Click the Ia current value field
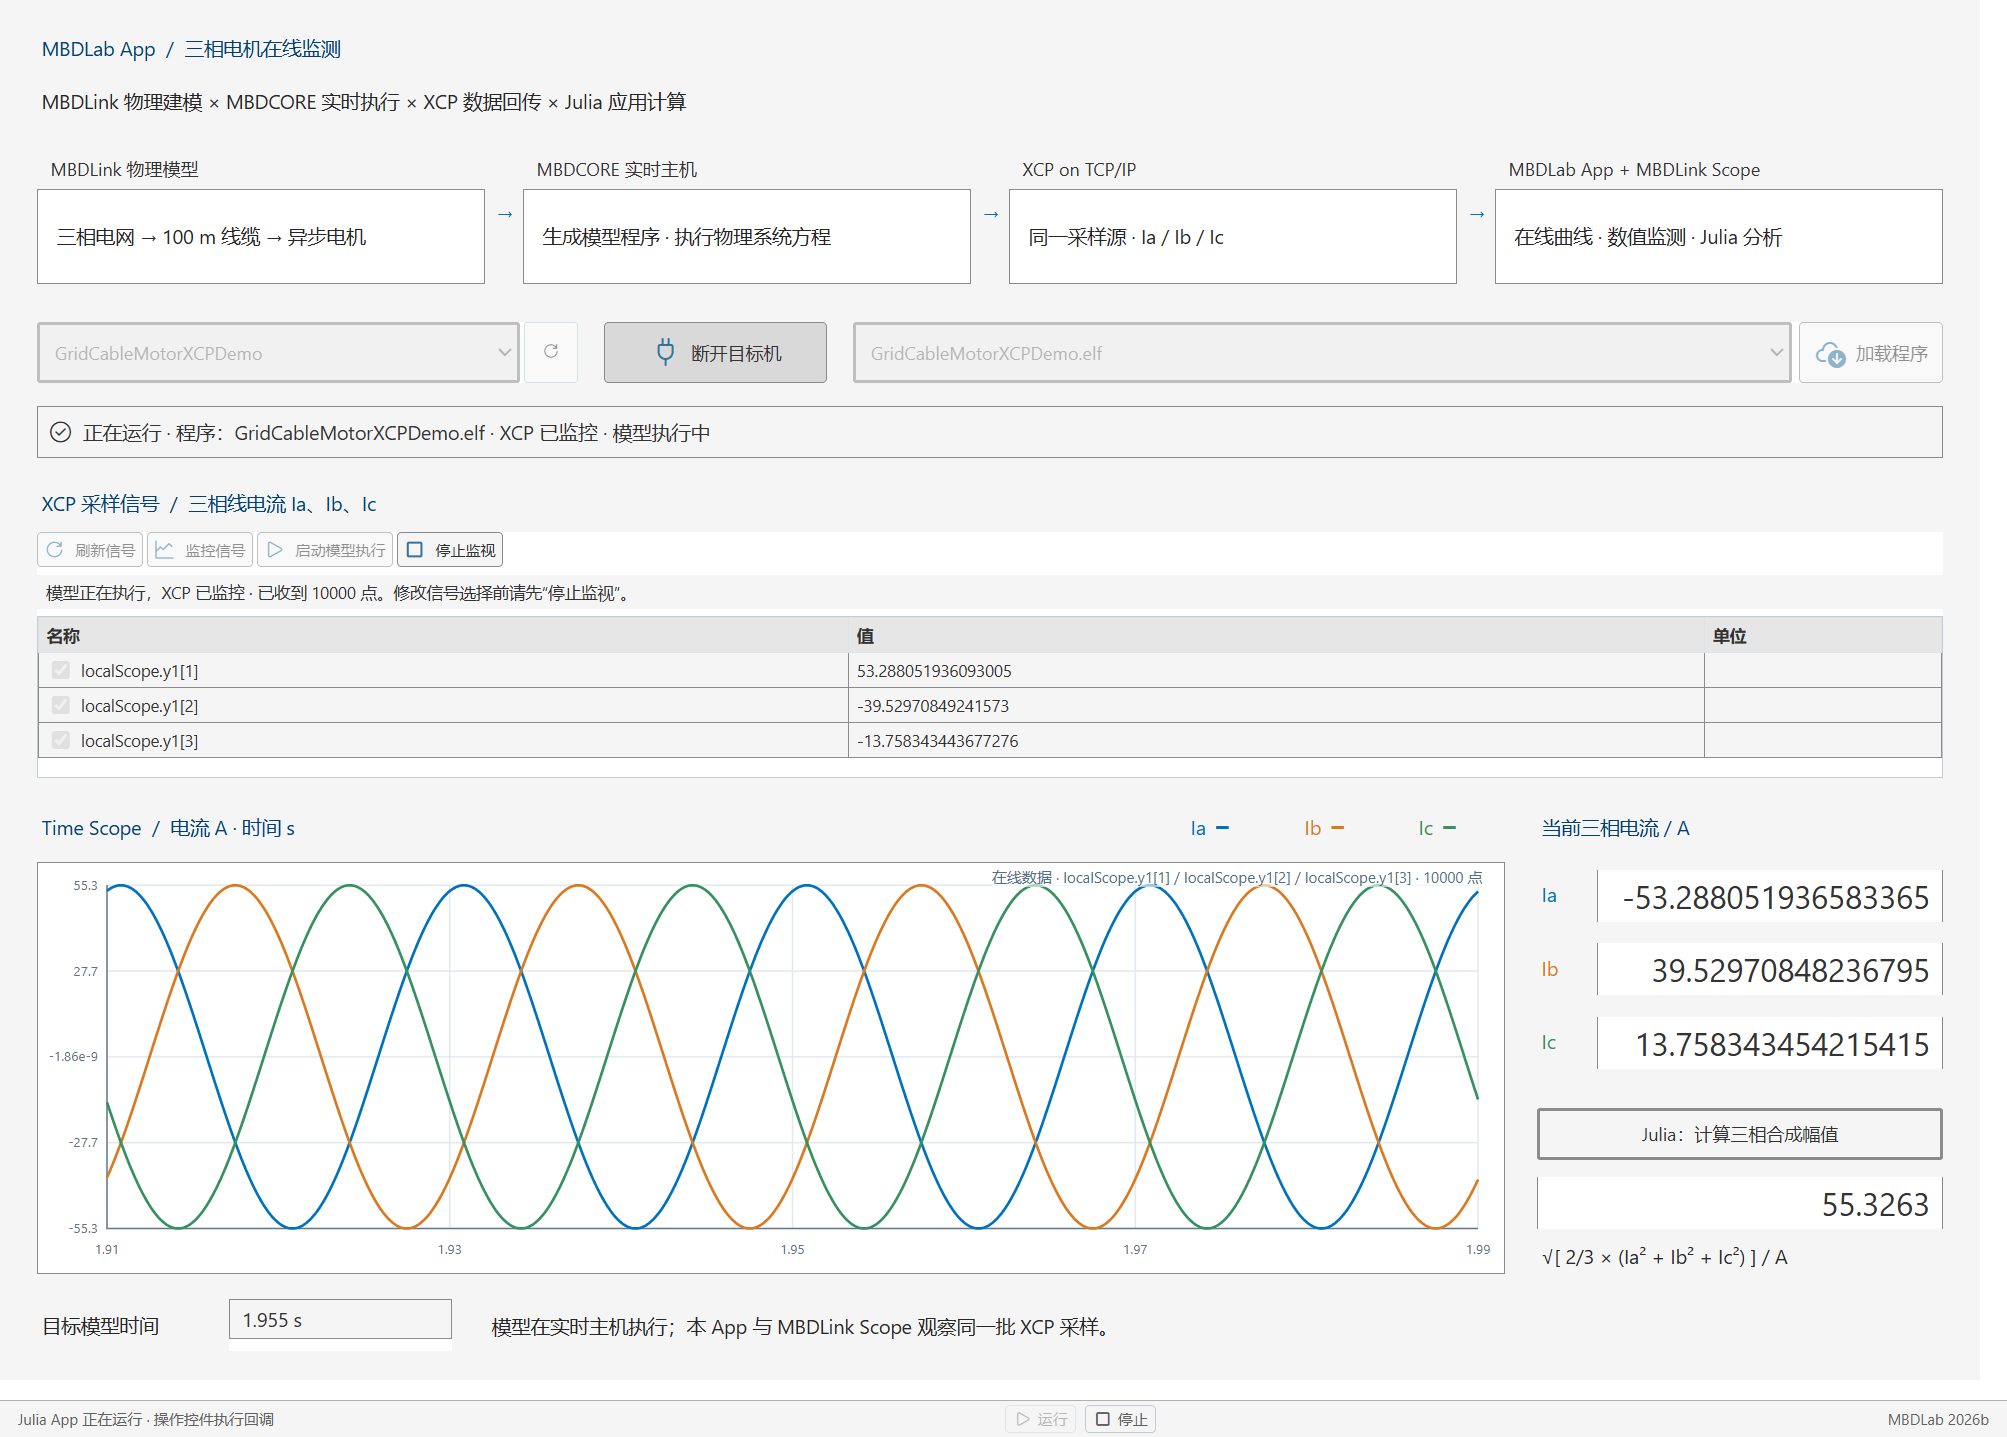The width and height of the screenshot is (2007, 1437). [1769, 896]
